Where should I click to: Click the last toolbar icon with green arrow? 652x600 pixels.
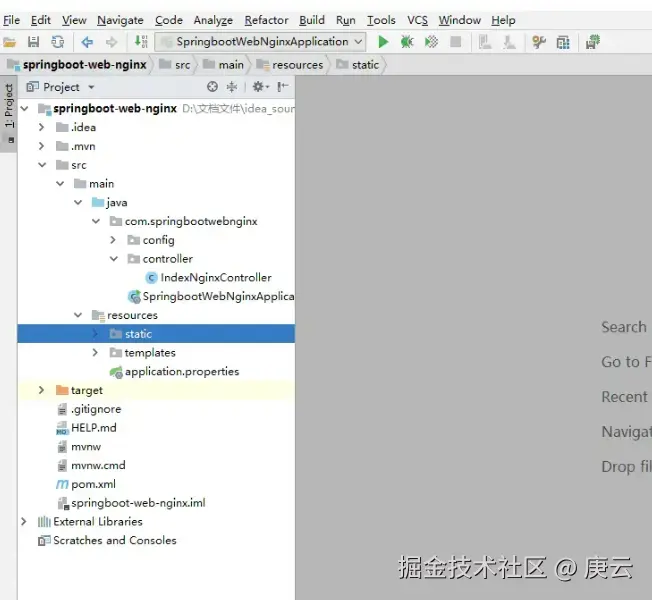click(x=593, y=42)
